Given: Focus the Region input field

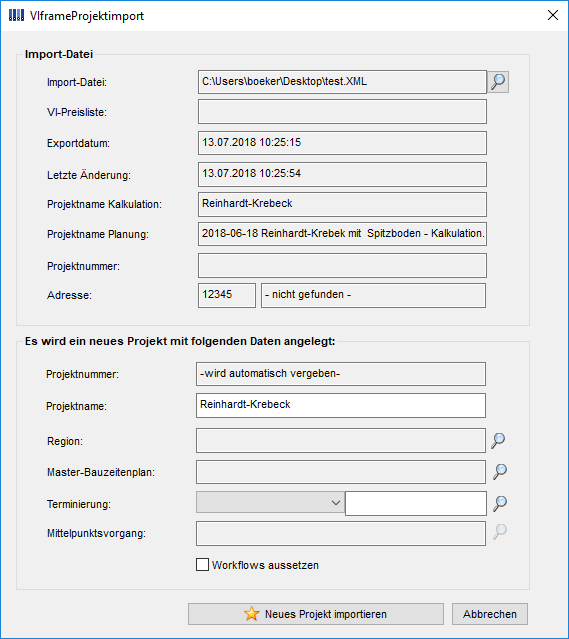Looking at the screenshot, I should tap(341, 440).
